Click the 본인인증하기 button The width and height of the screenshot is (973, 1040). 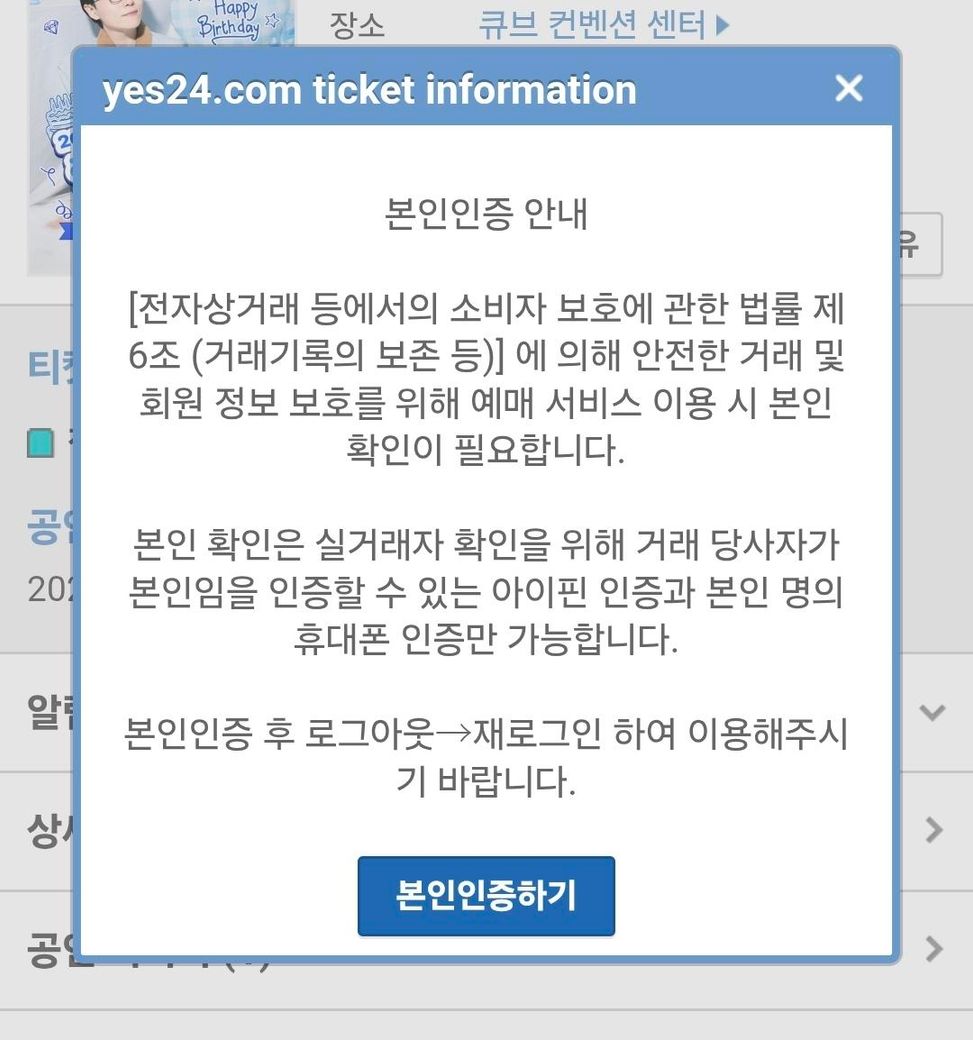[486, 896]
